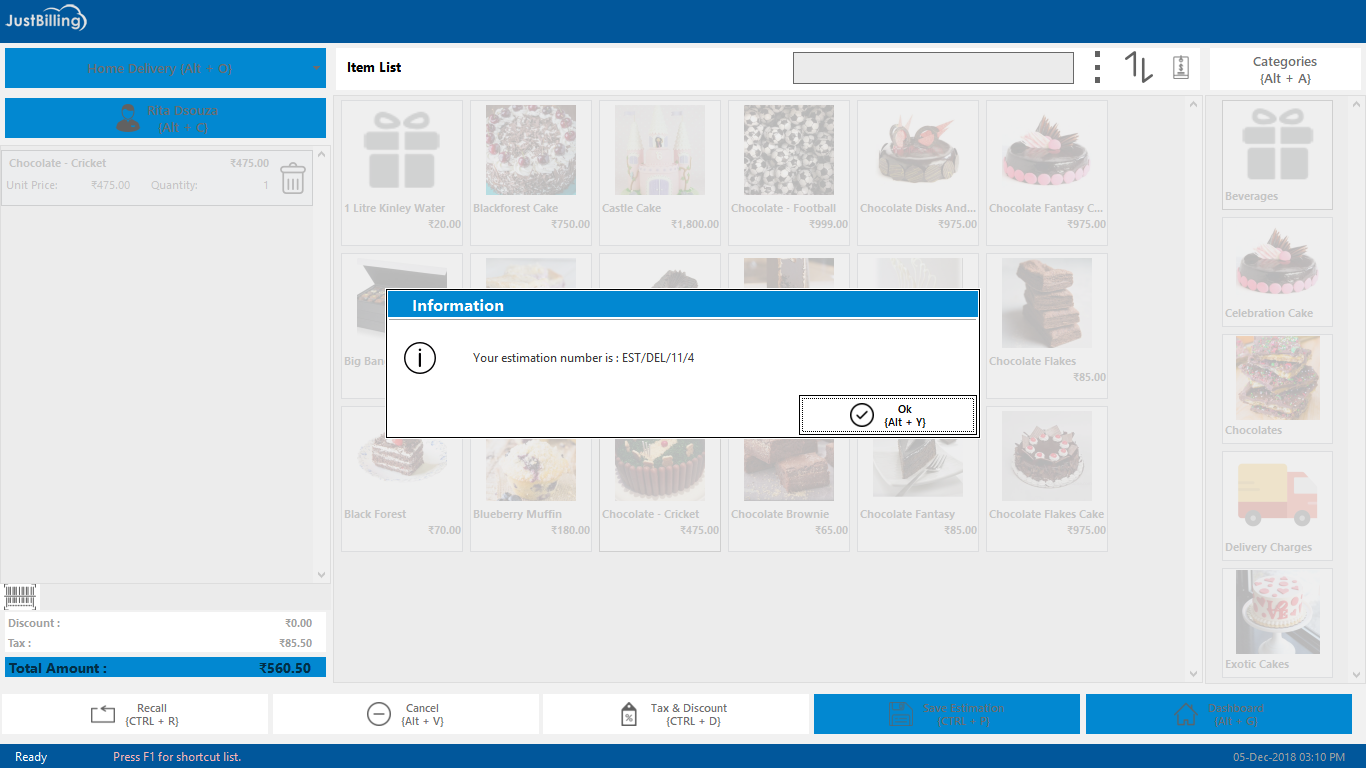Click the search field in the Item List

933,68
